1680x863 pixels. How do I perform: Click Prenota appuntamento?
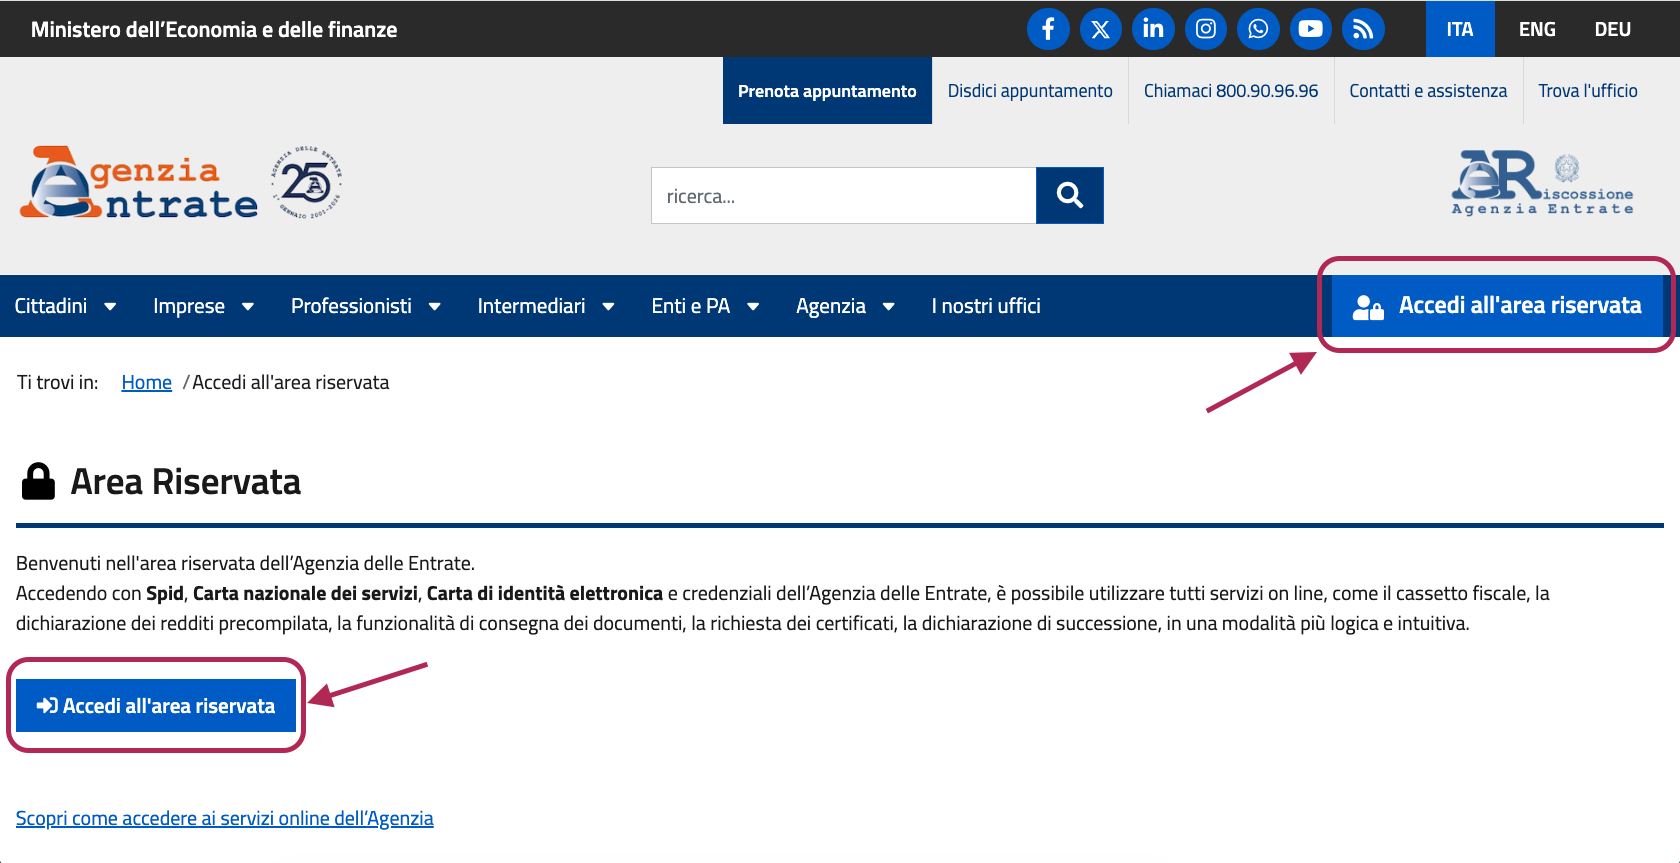tap(827, 91)
